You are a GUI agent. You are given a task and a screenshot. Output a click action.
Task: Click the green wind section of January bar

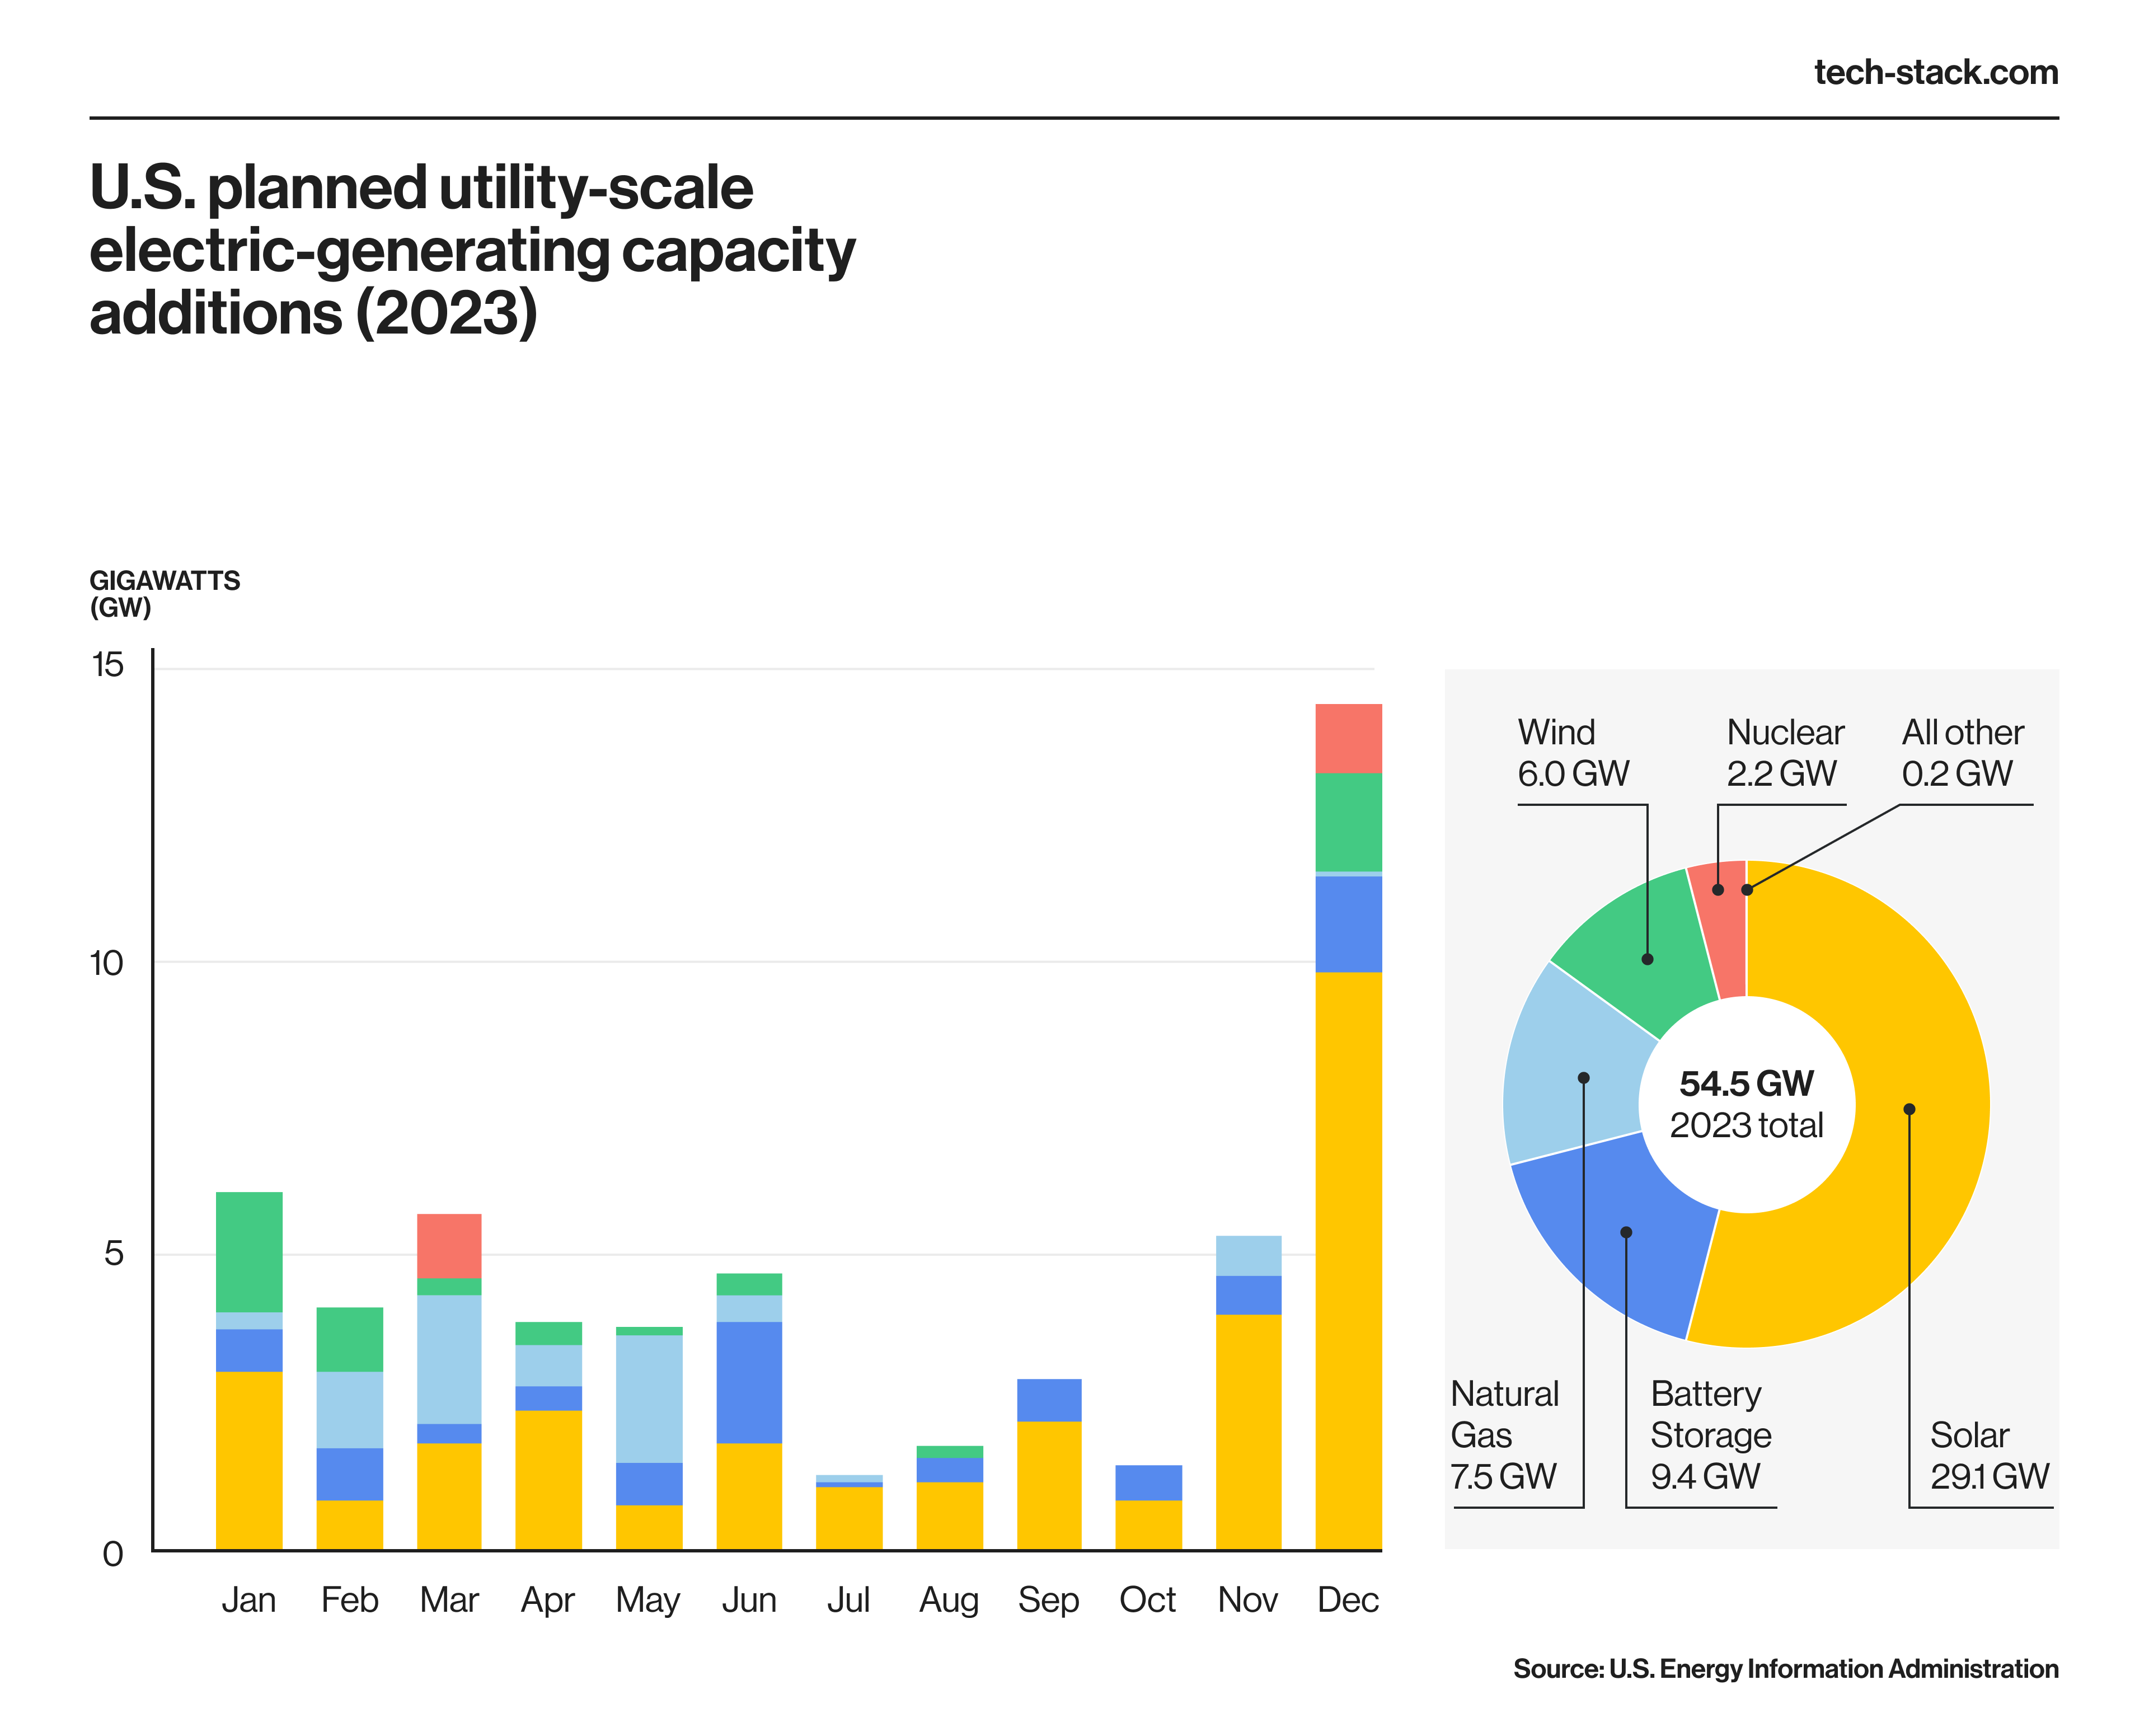[x=249, y=1251]
